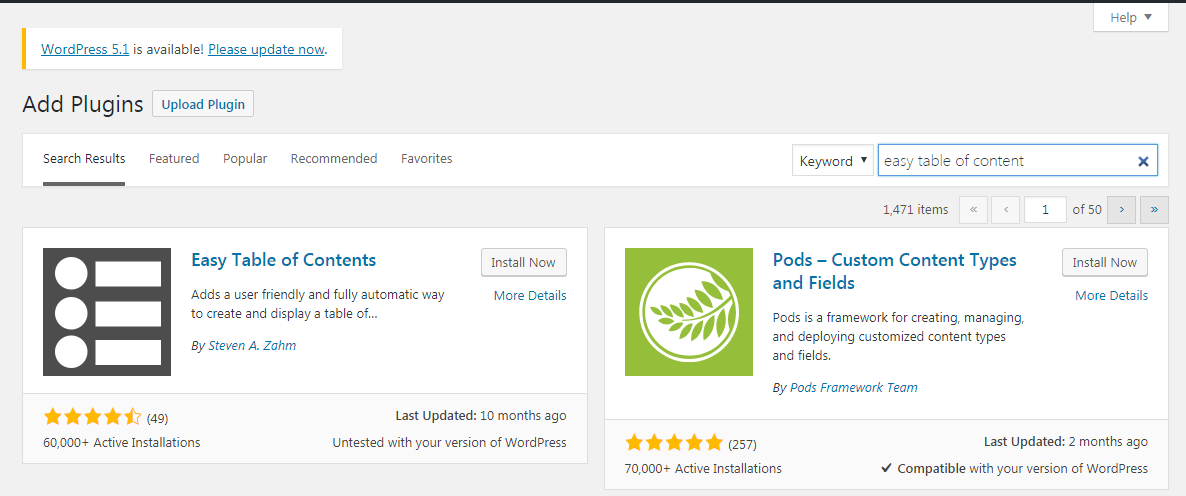Image resolution: width=1186 pixels, height=496 pixels.
Task: Select the Search Results tab
Action: [84, 159]
